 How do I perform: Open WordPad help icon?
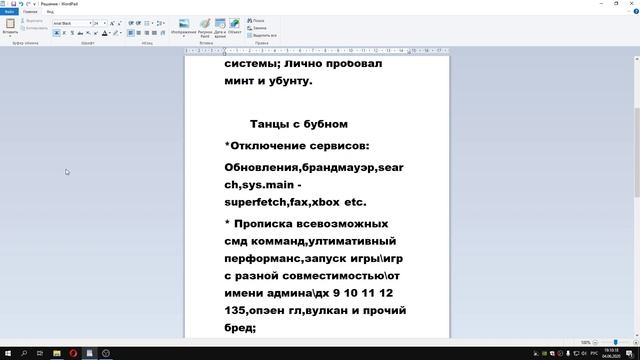(636, 11)
